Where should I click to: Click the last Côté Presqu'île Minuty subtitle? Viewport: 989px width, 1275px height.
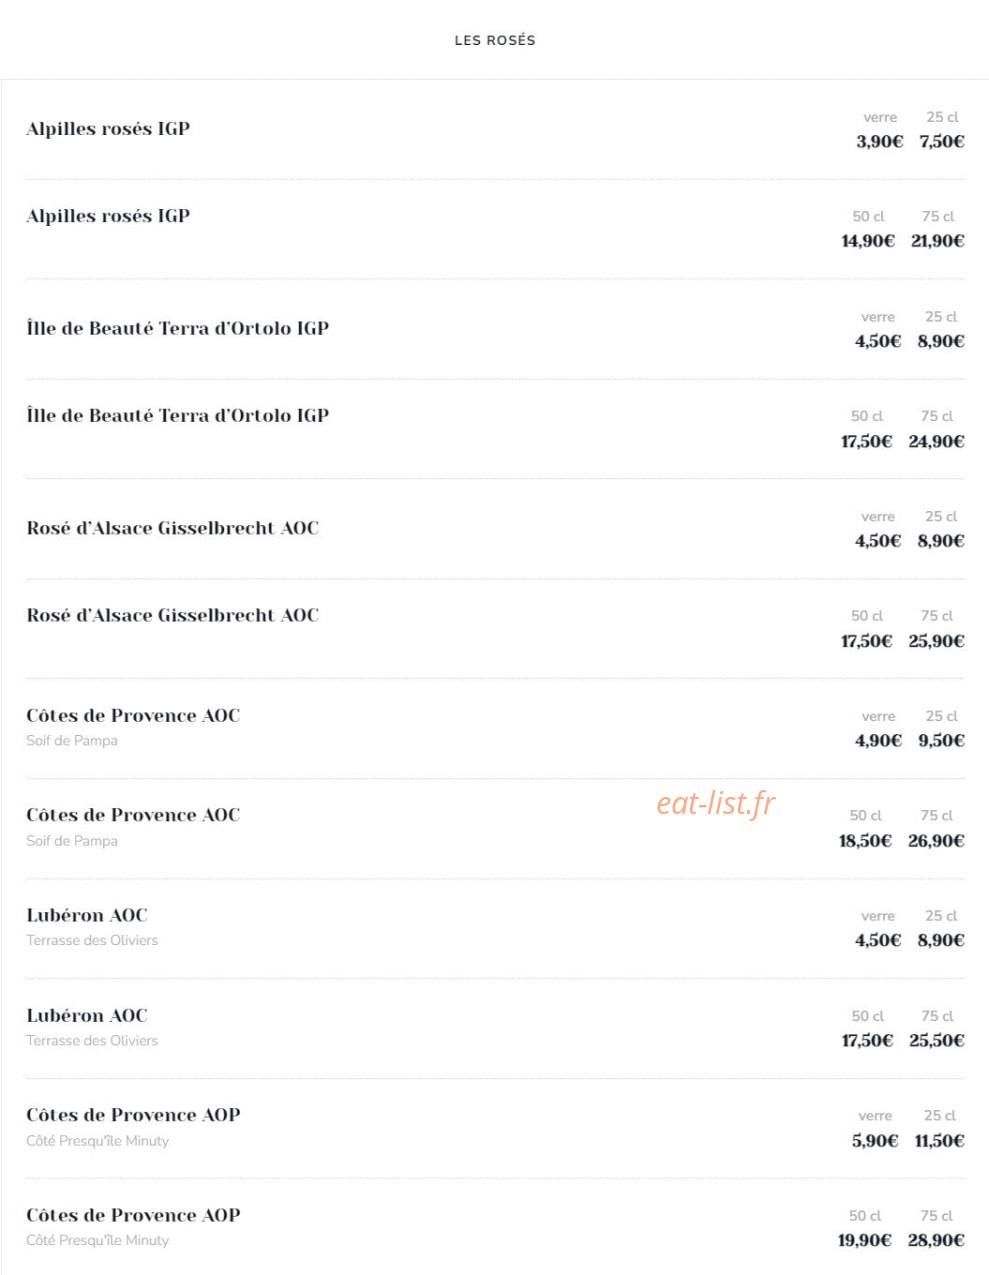coord(97,1240)
